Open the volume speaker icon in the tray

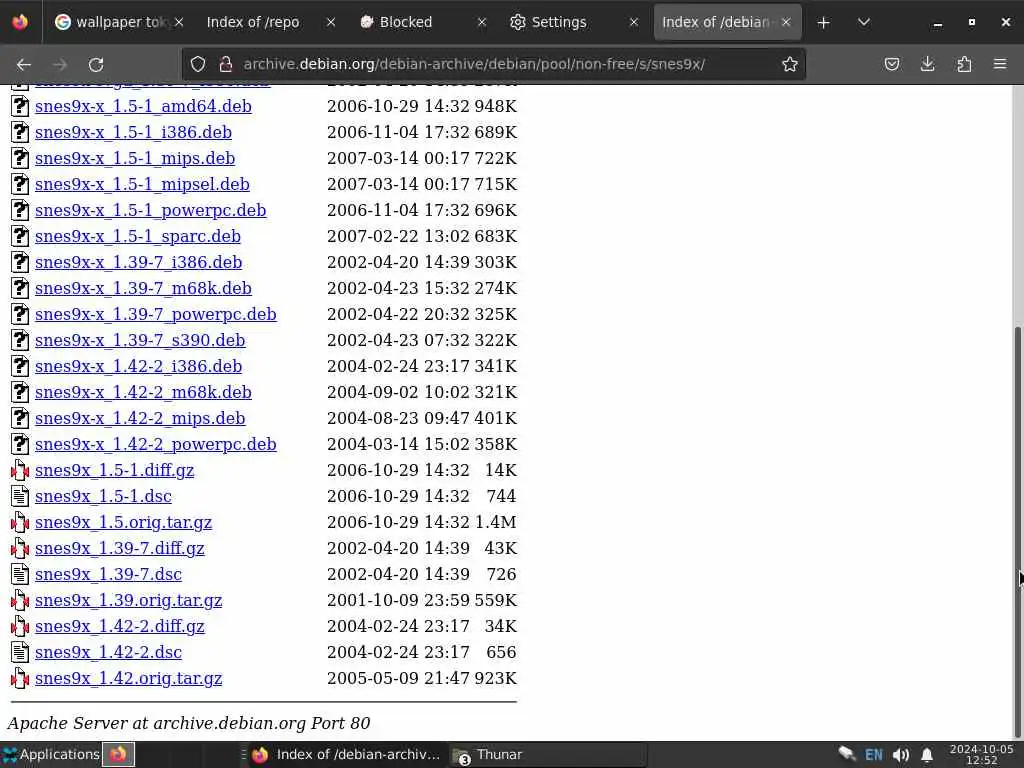[901, 755]
